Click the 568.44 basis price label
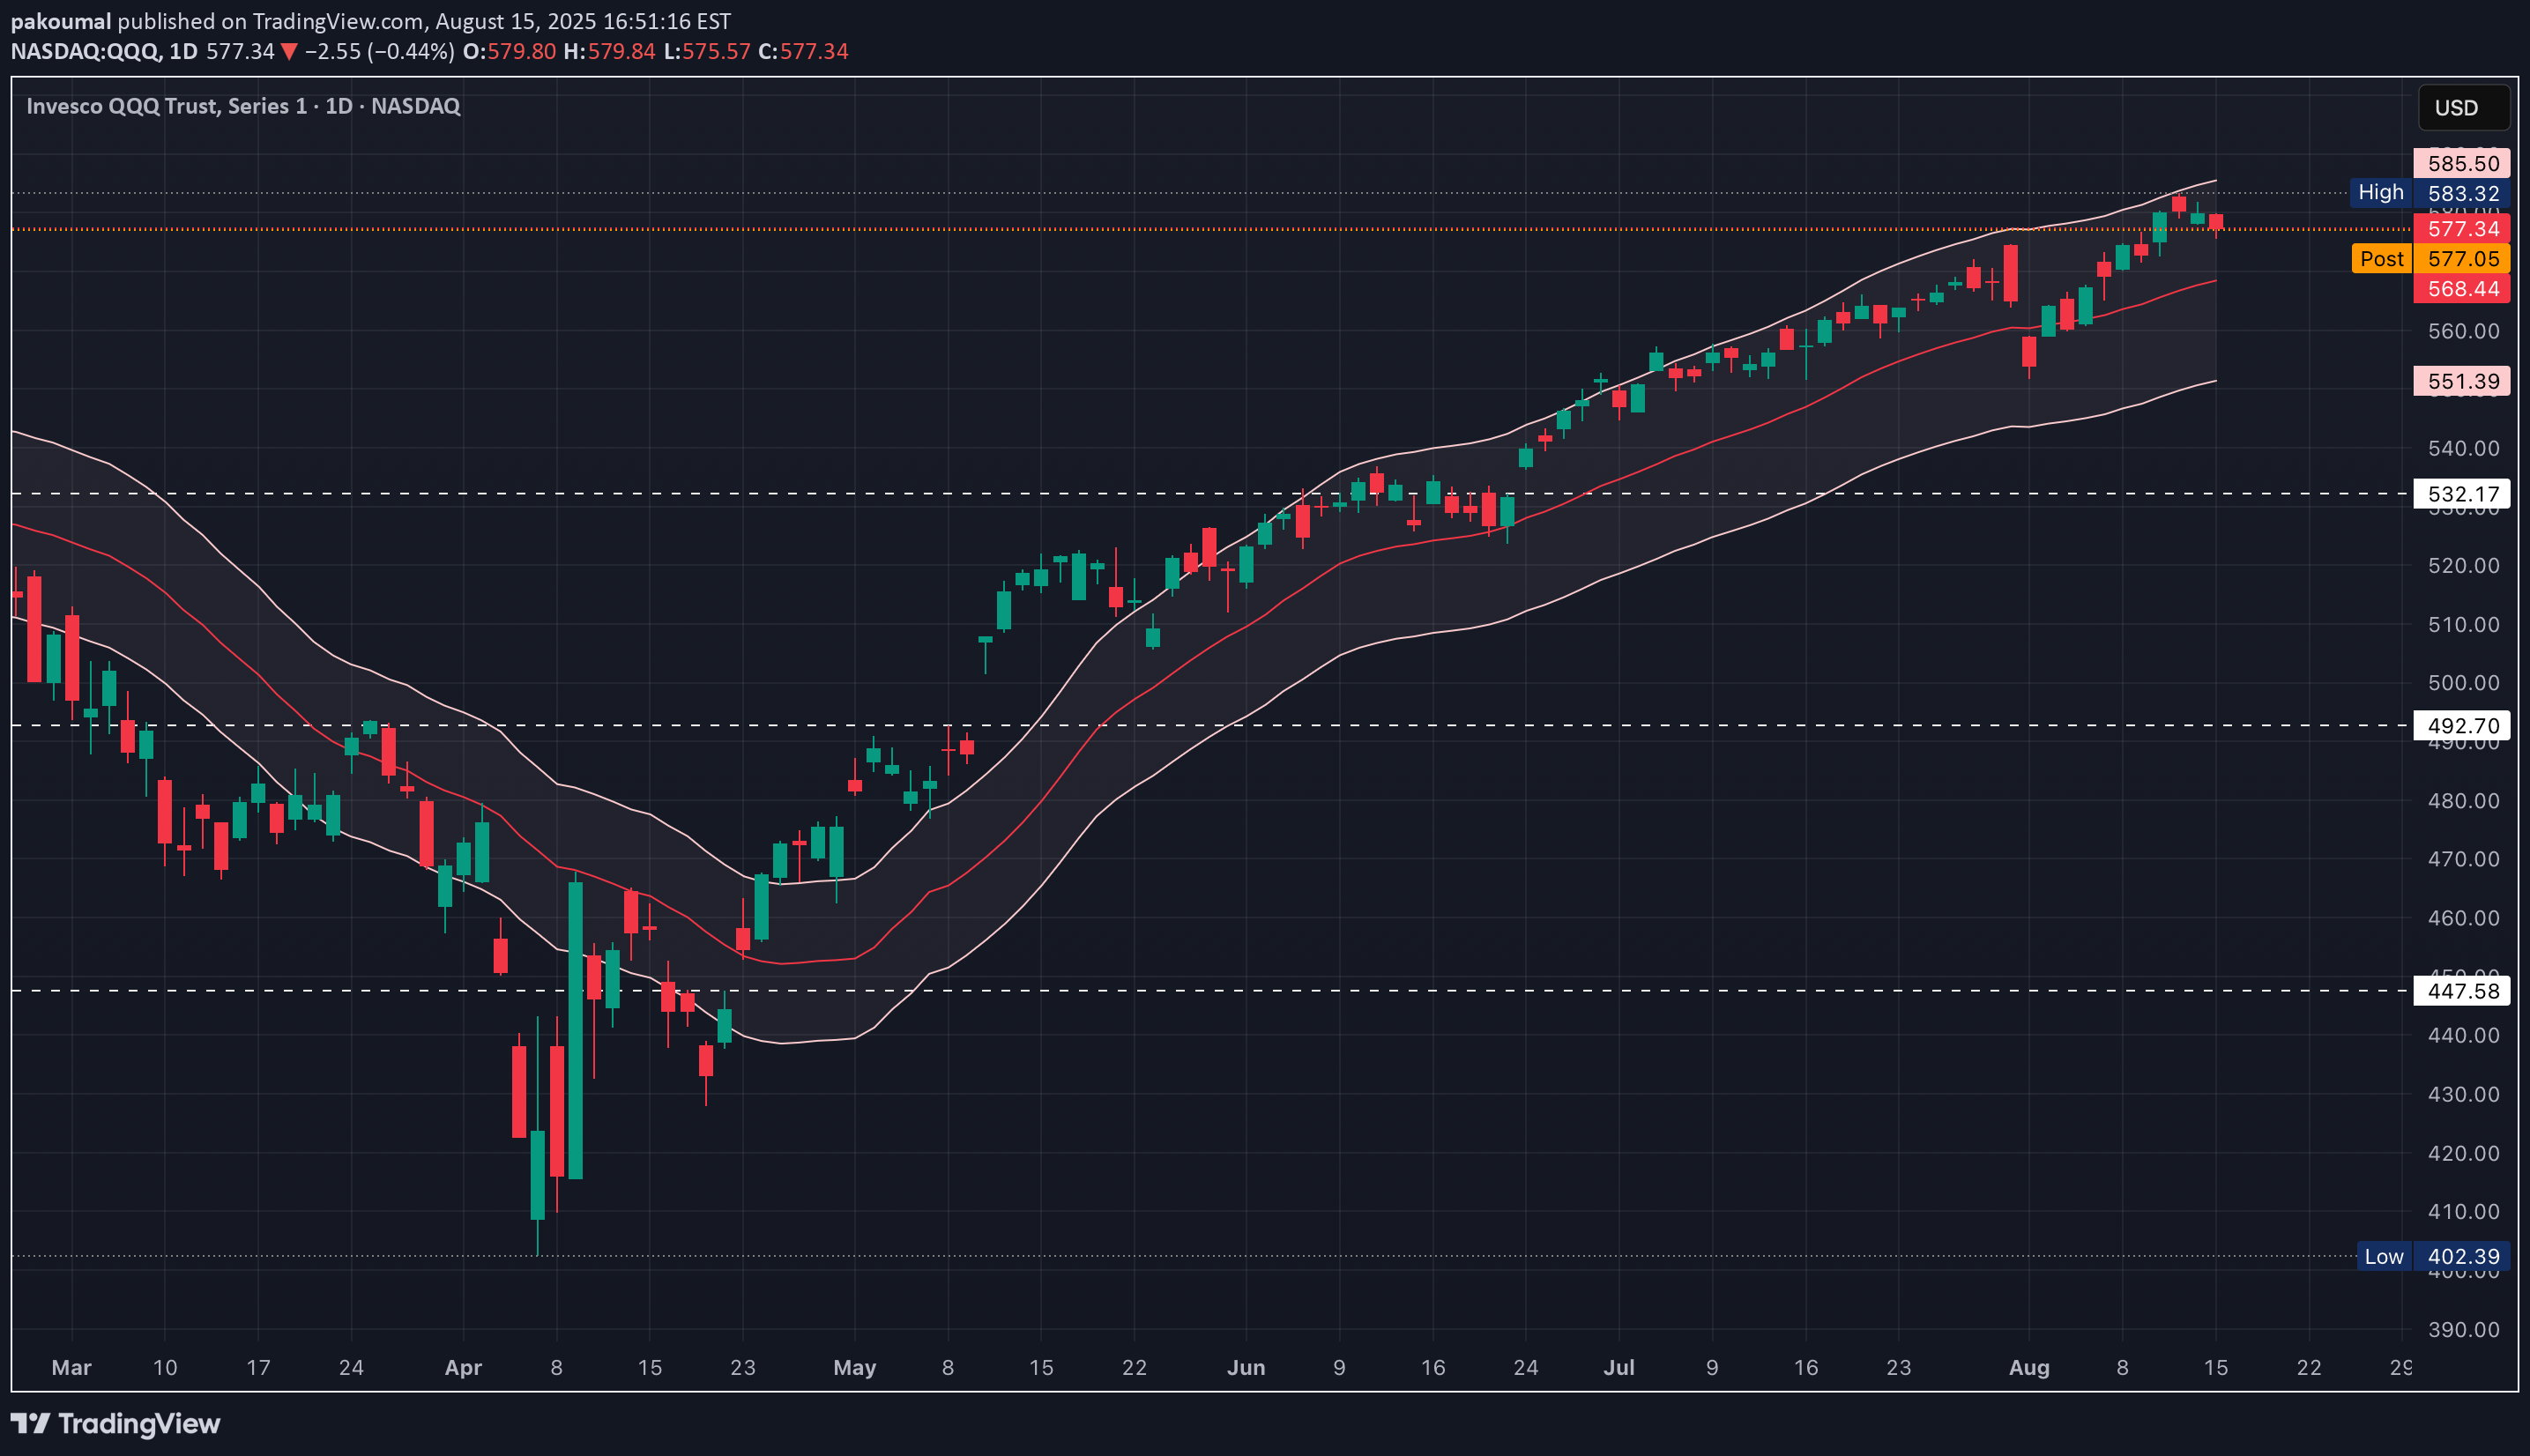This screenshot has height=1456, width=2530. point(2461,289)
